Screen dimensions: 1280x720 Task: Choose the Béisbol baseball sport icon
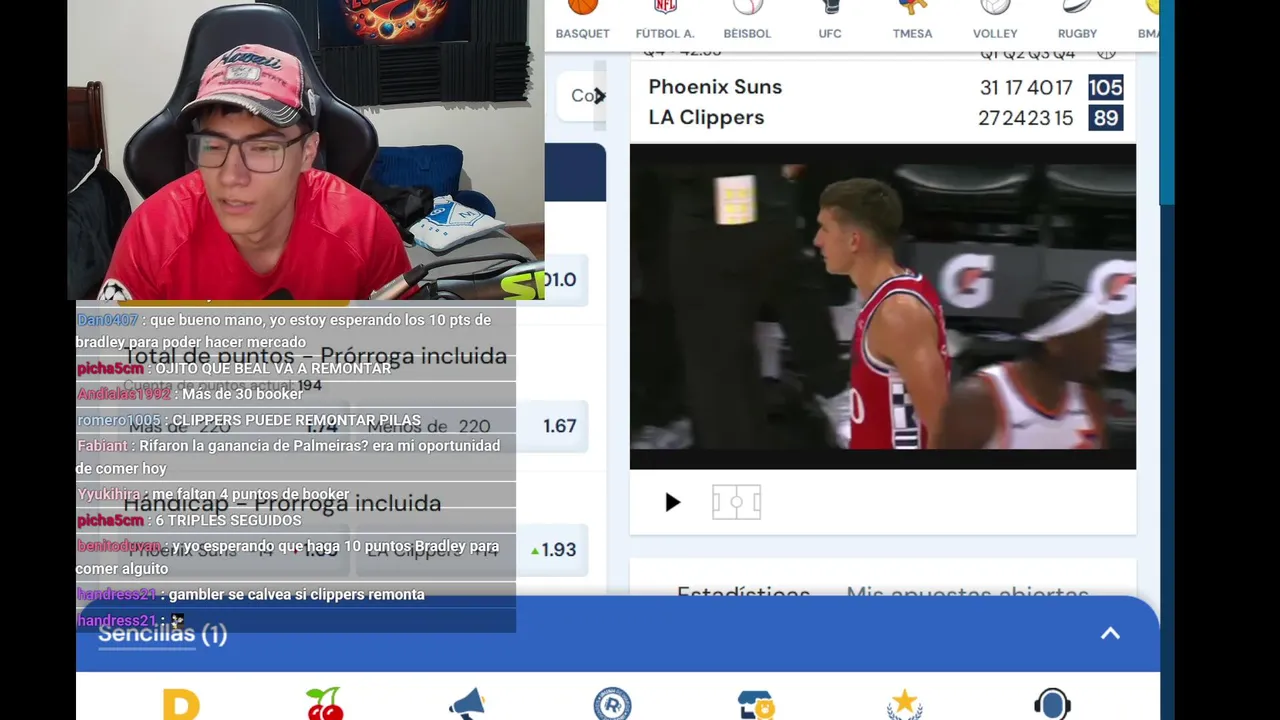747,20
